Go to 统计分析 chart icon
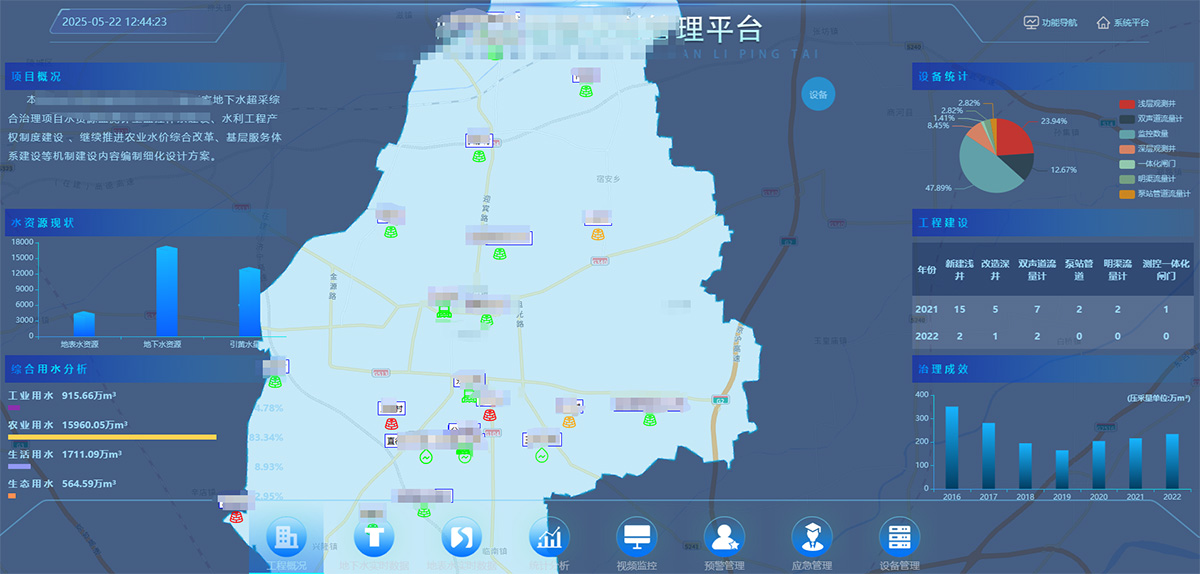1200x574 pixels. tap(549, 537)
